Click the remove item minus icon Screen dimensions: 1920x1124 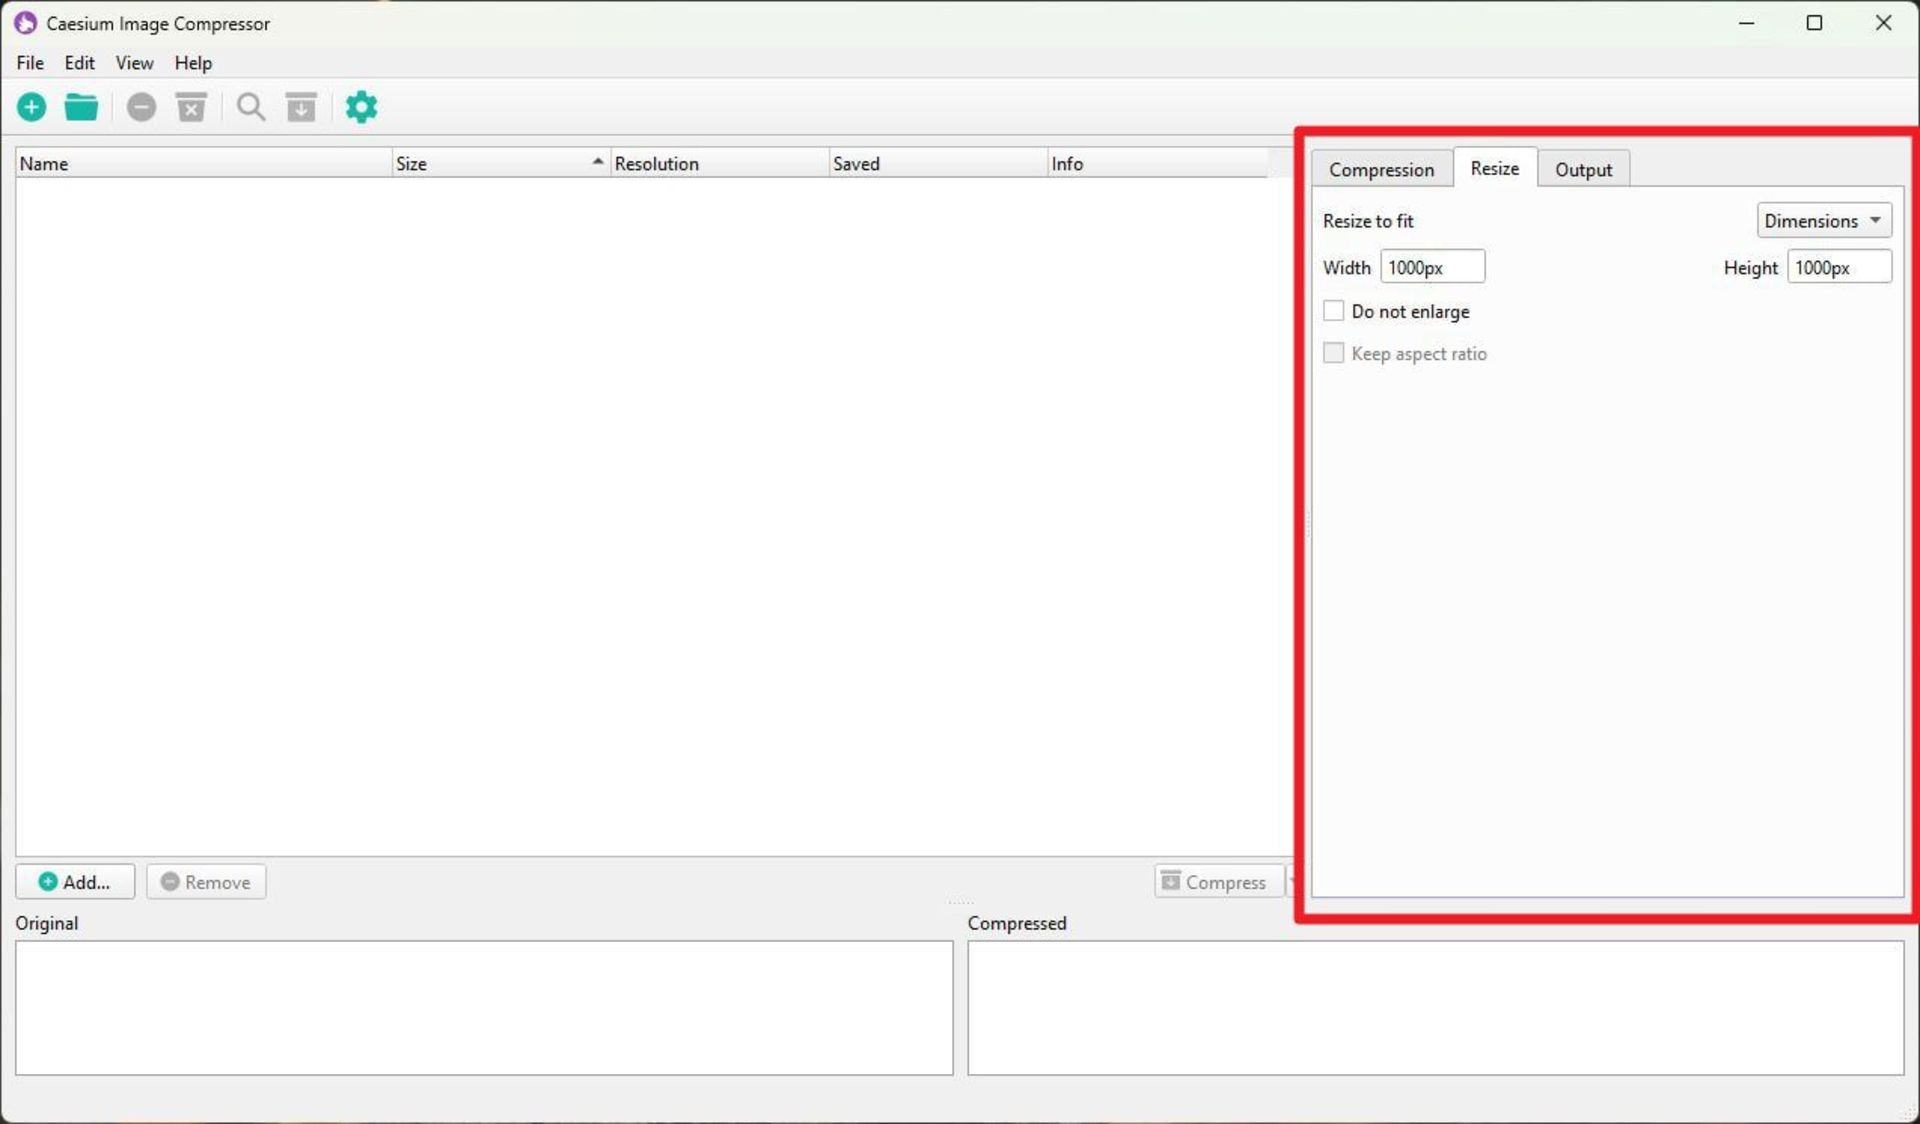point(141,107)
